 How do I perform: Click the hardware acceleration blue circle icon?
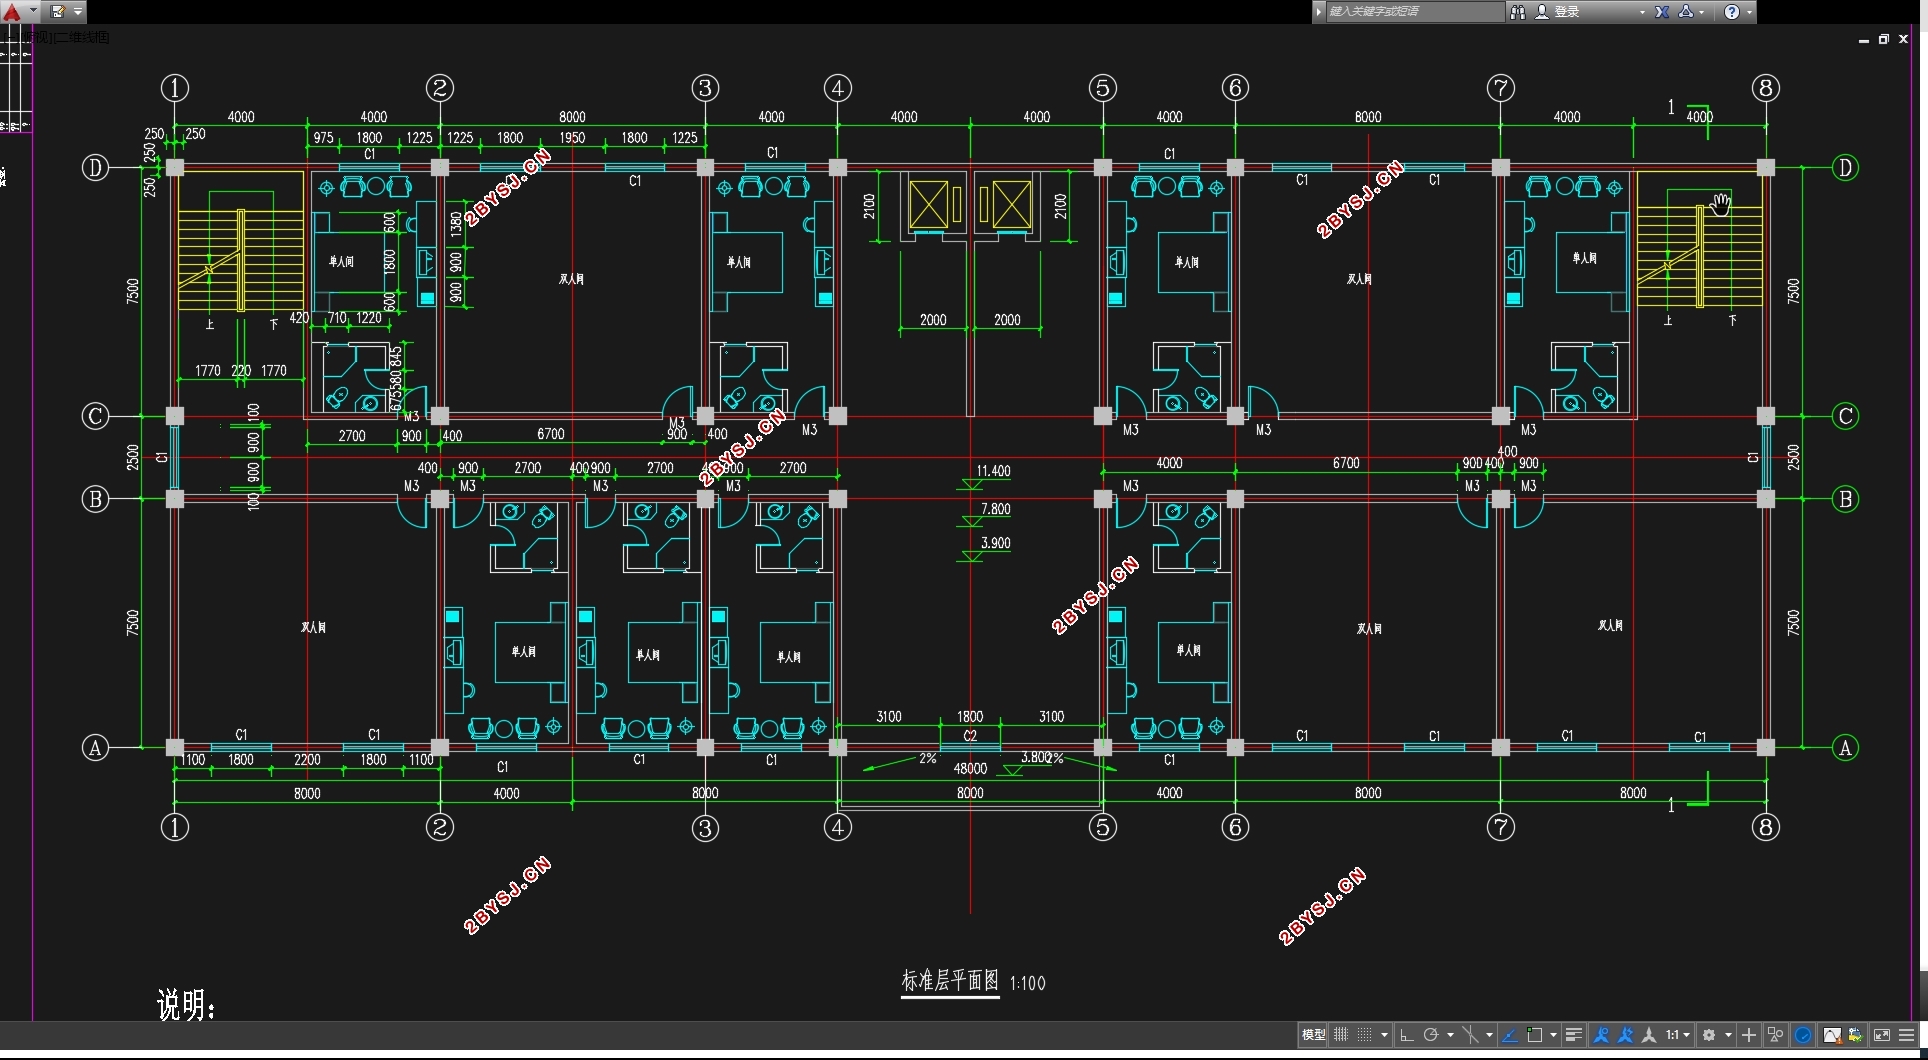pyautogui.click(x=1803, y=1035)
